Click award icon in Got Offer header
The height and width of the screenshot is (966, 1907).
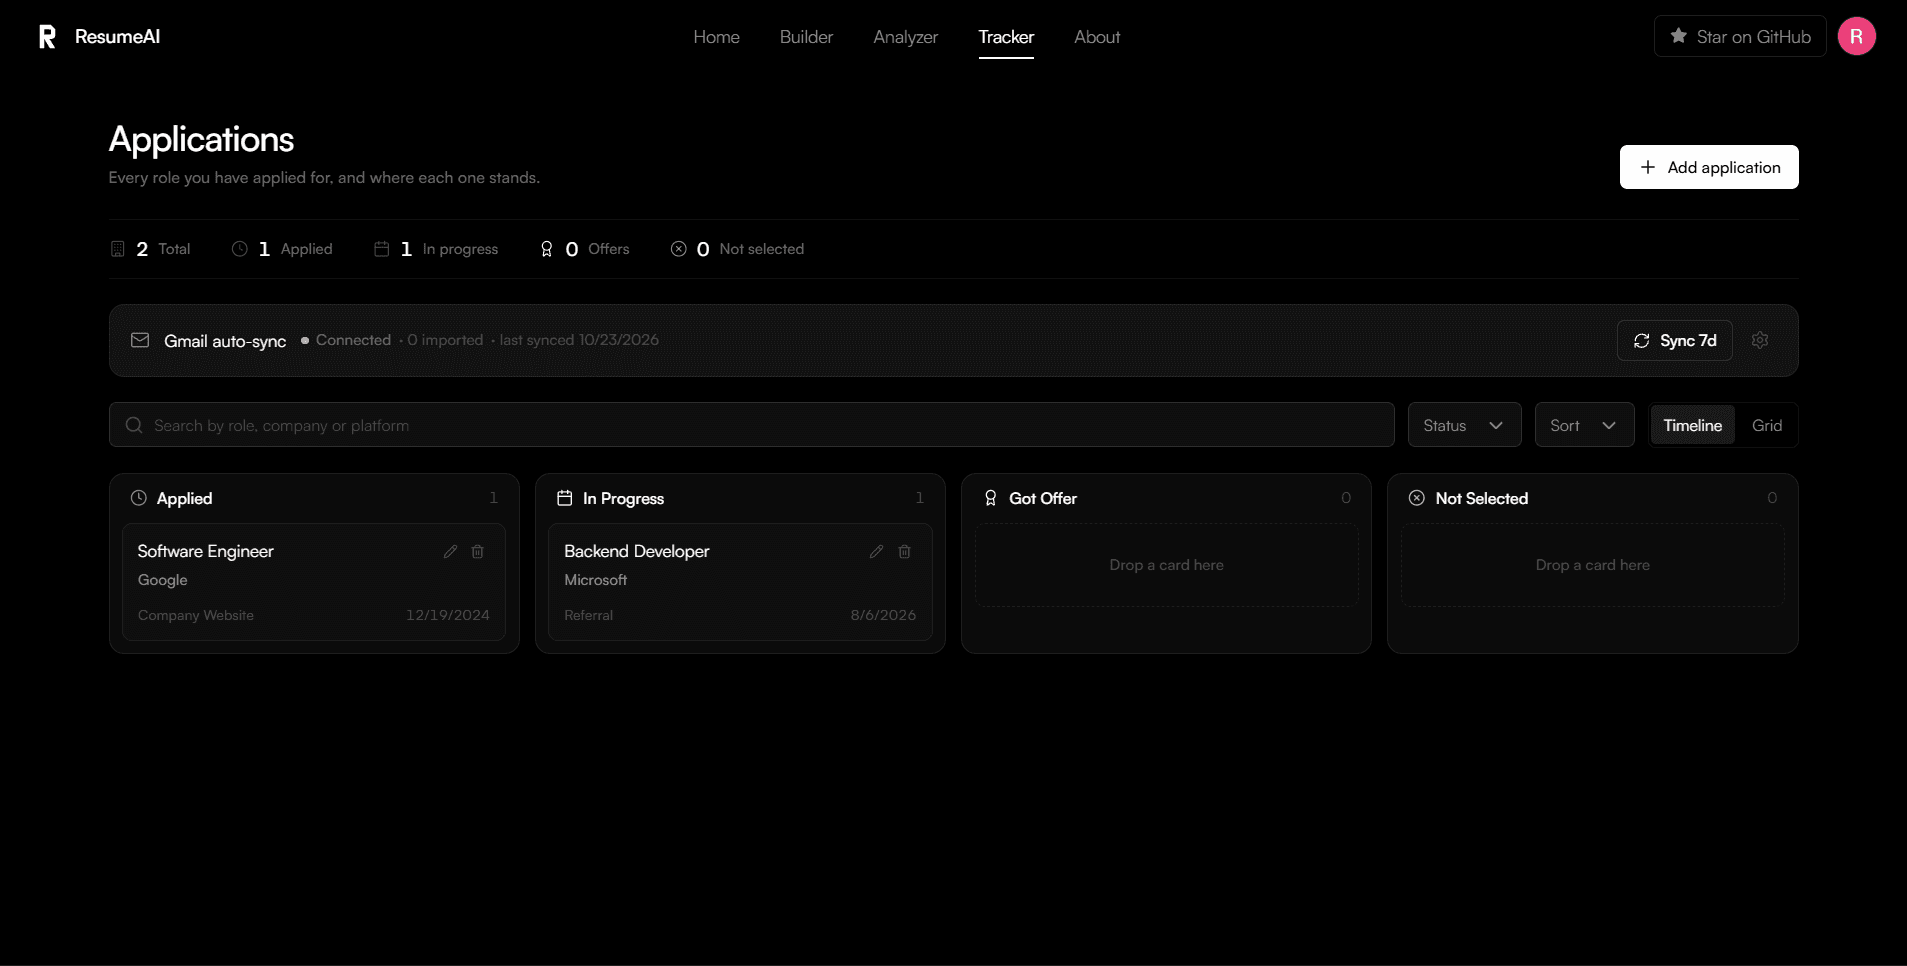click(991, 498)
